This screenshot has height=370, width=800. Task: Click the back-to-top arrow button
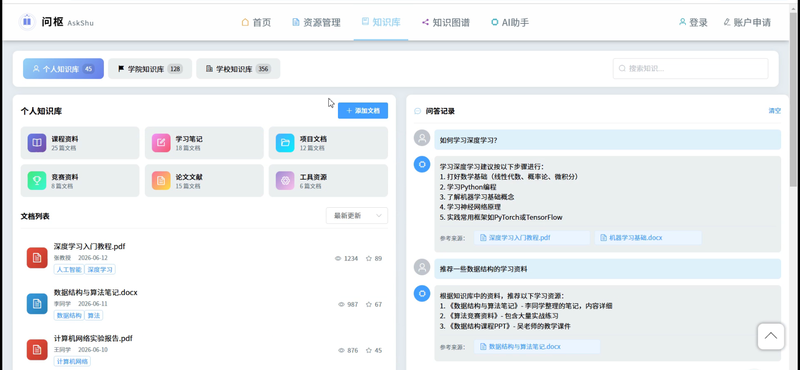tap(770, 336)
